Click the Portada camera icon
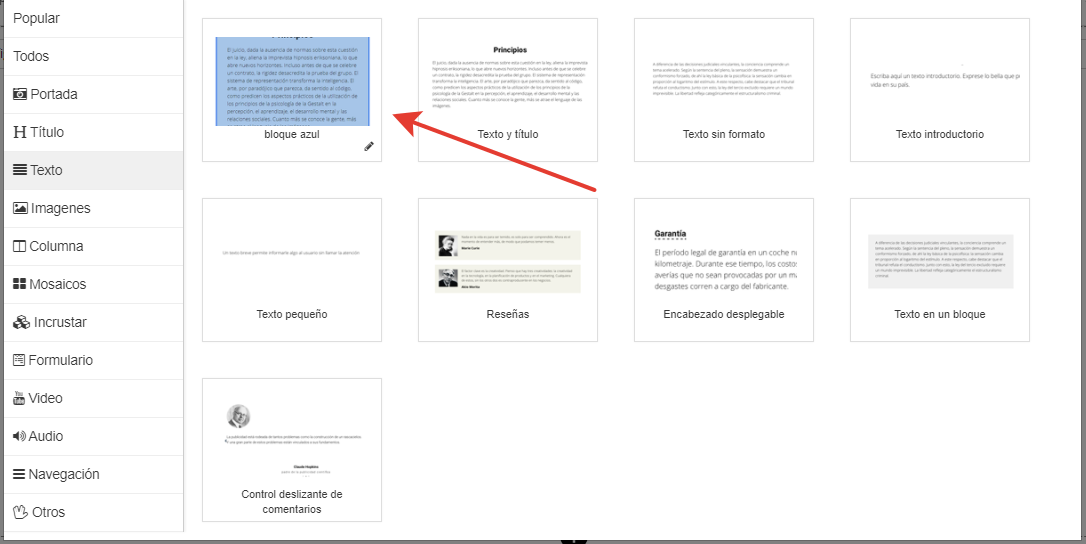1086x544 pixels. pos(20,94)
